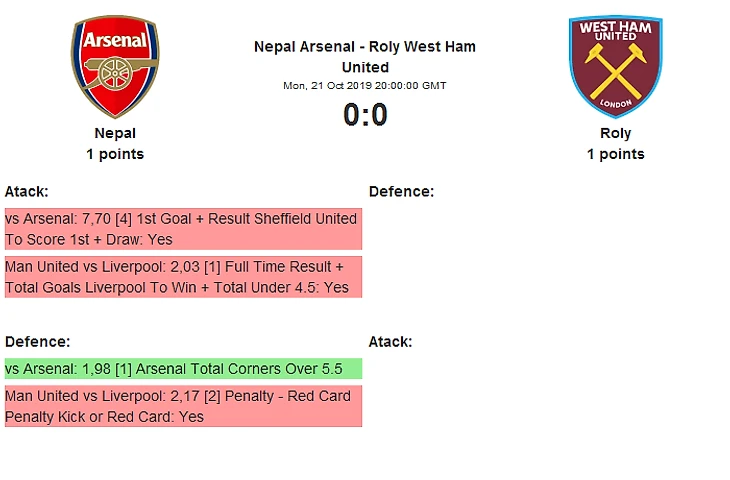Select the Sheffield United To Score 1st bet
The width and height of the screenshot is (730, 480).
(182, 229)
